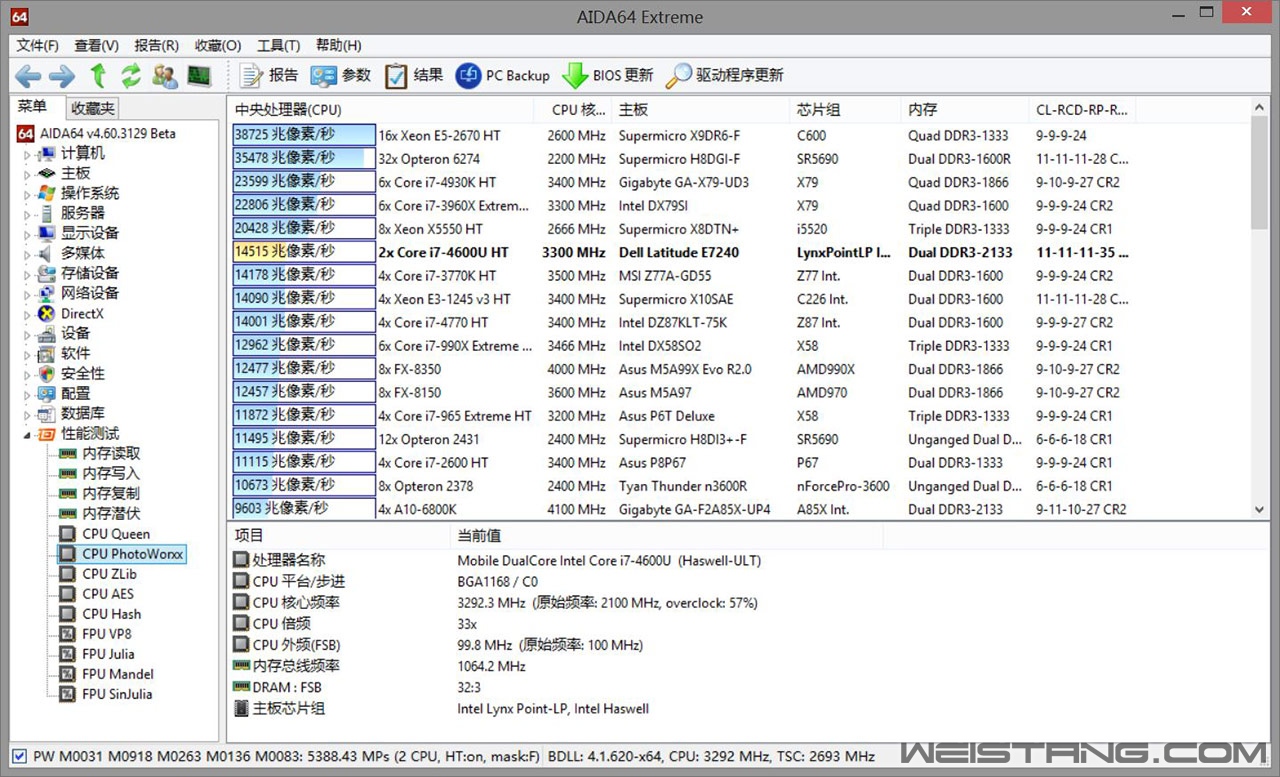Switch to the 菜单 tab
The width and height of the screenshot is (1280, 777).
32,107
